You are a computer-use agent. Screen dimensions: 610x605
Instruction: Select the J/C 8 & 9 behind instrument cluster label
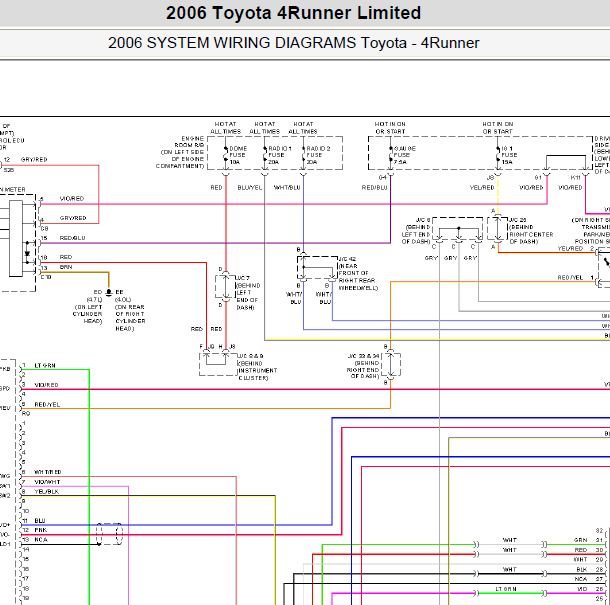257,367
